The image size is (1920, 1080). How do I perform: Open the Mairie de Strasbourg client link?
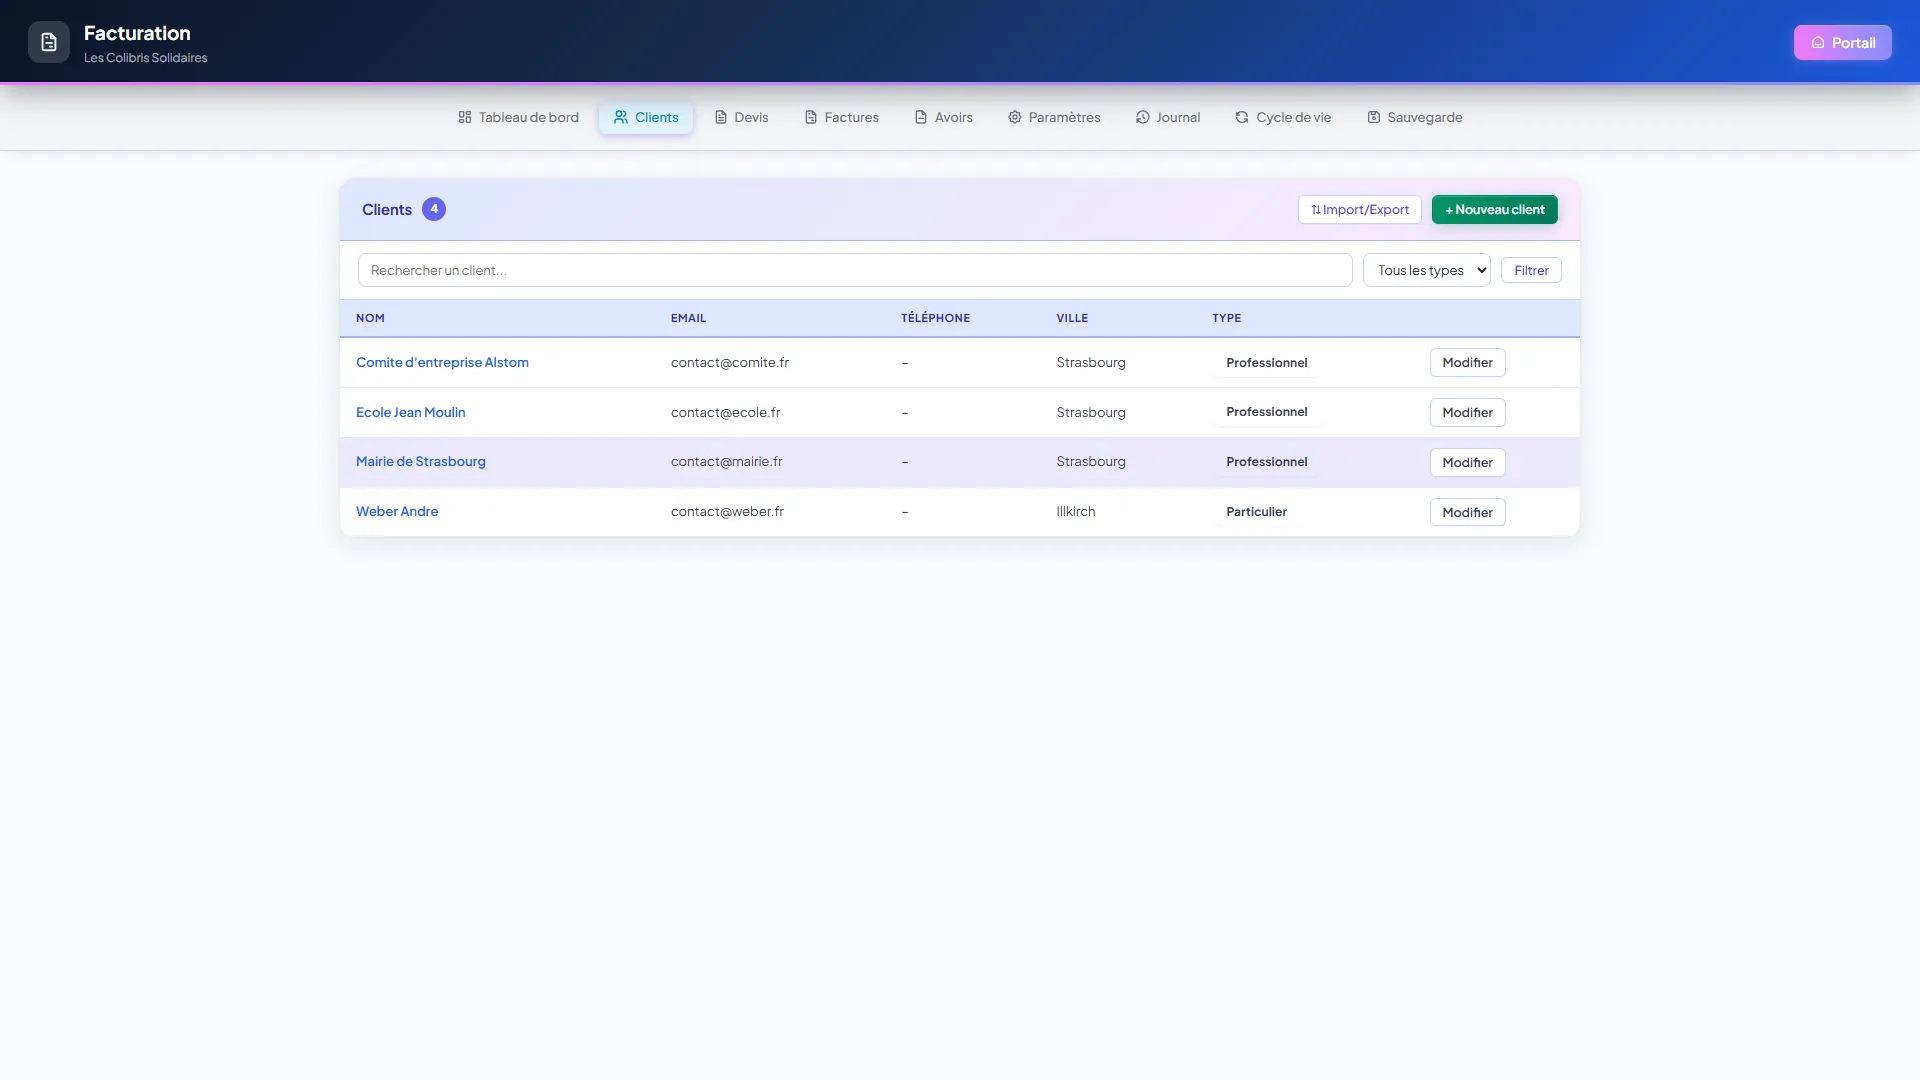pos(421,461)
